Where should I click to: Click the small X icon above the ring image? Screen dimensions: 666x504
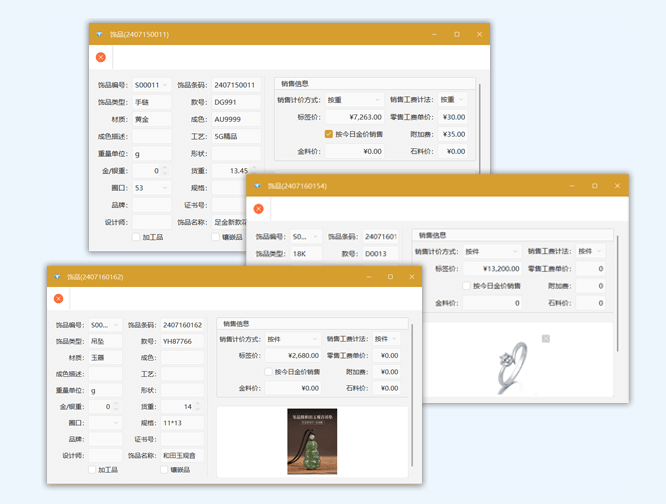(546, 339)
